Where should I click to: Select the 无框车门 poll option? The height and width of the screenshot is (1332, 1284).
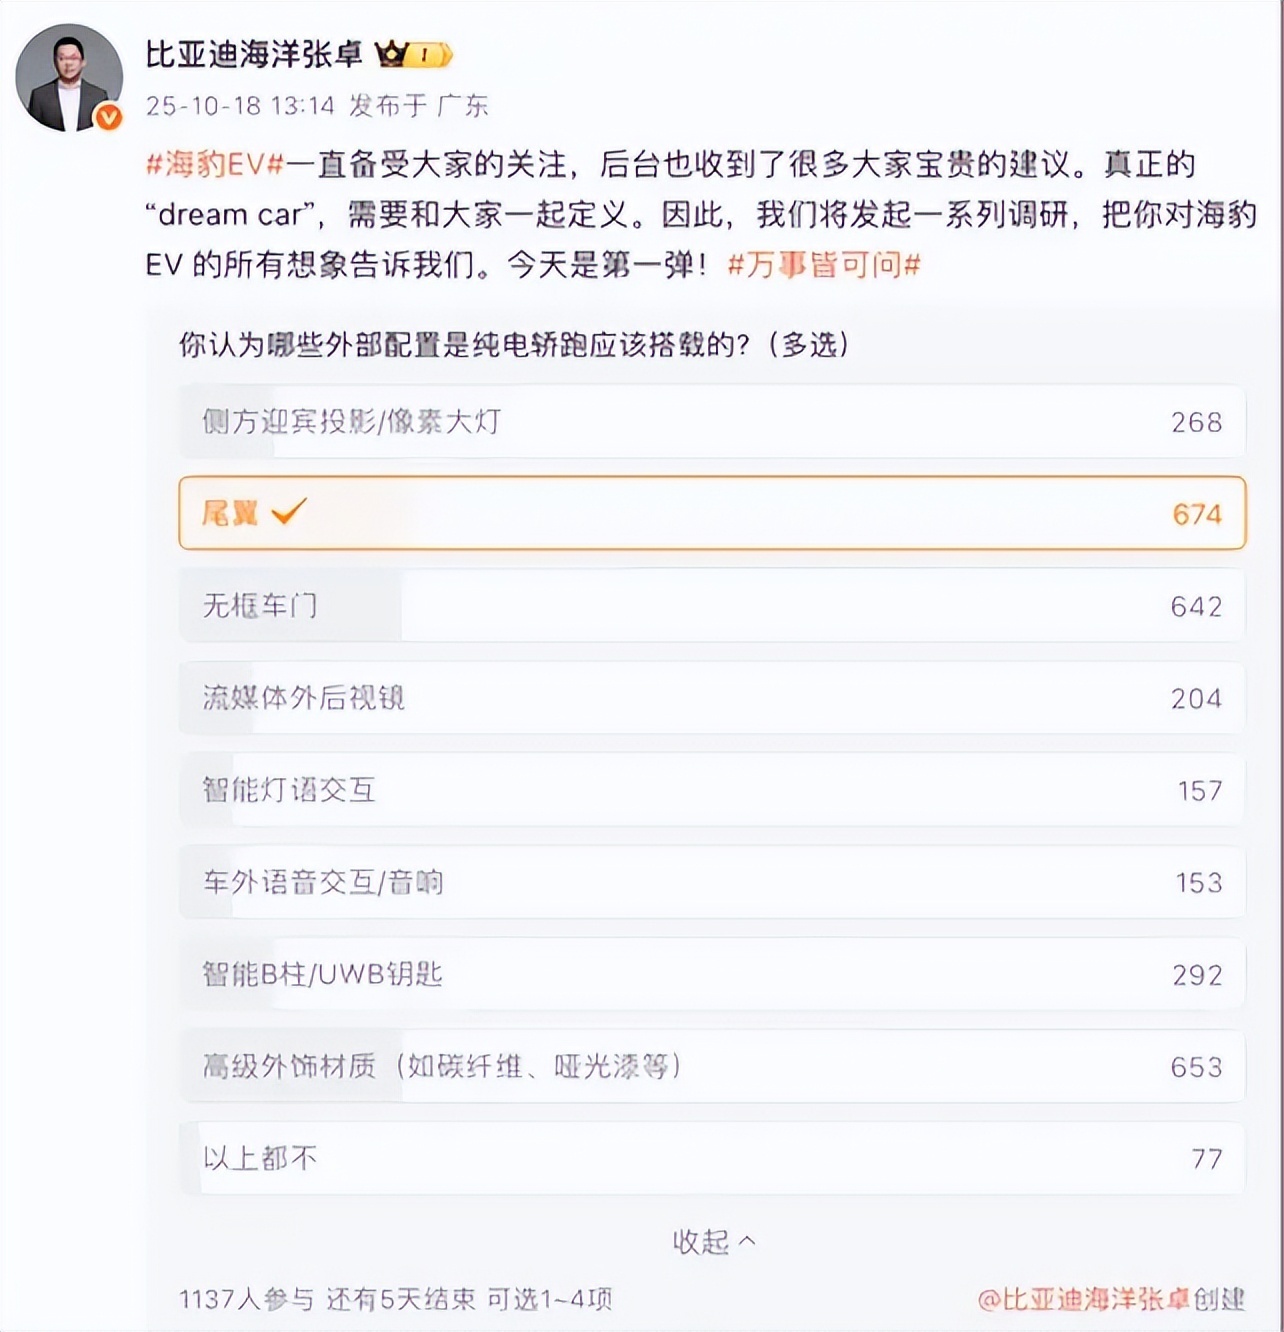tap(711, 606)
